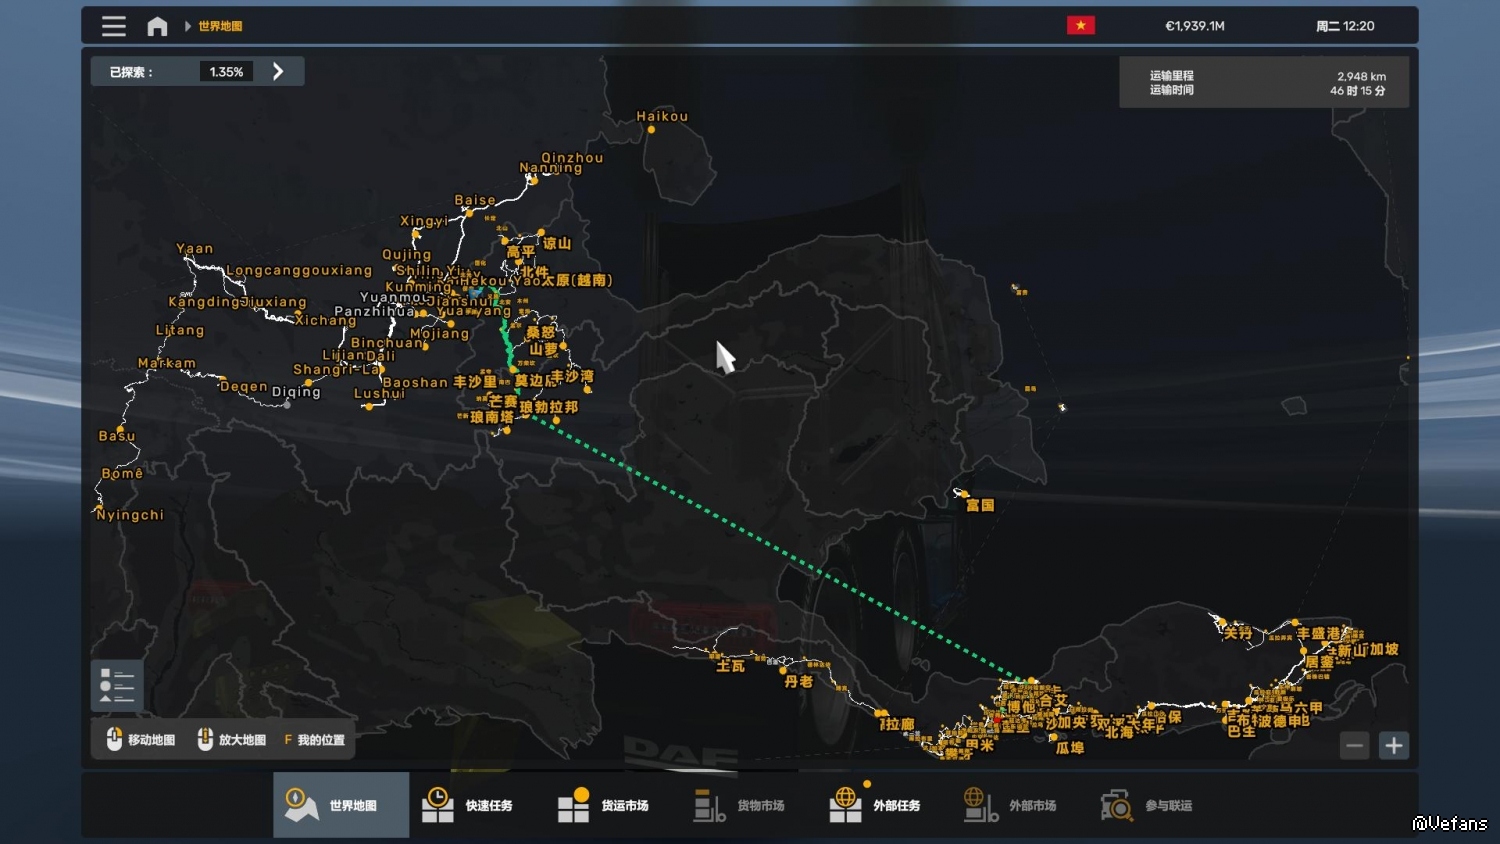This screenshot has height=844, width=1500.
Task: Select the 丰盛港 city label
Action: [x=1318, y=633]
